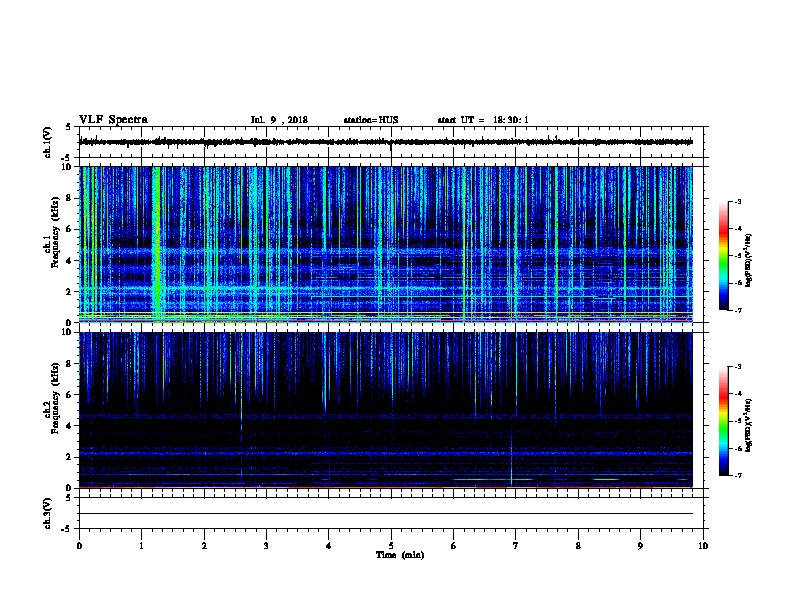Click the time axis tick label "8"
The height and width of the screenshot is (612, 792).
(578, 546)
